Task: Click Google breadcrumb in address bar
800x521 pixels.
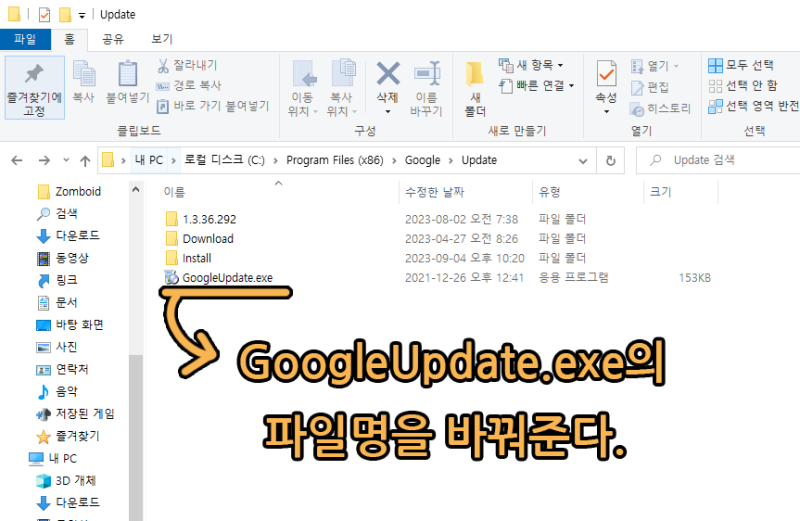Action: tap(422, 160)
